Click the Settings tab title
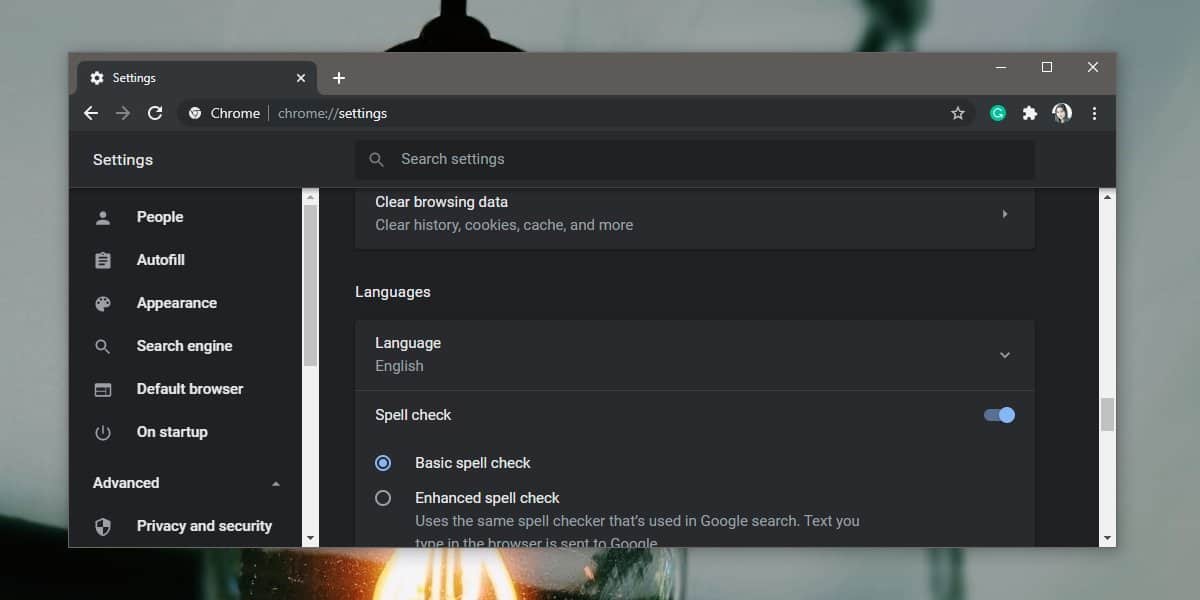Viewport: 1200px width, 600px height. click(x=134, y=78)
